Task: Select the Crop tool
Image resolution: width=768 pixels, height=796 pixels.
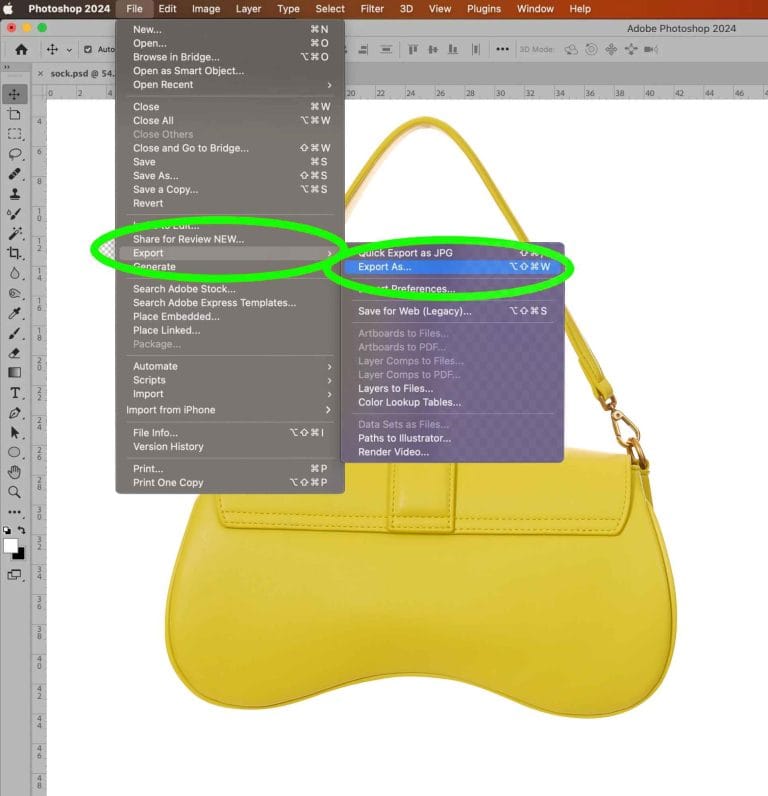Action: (14, 253)
